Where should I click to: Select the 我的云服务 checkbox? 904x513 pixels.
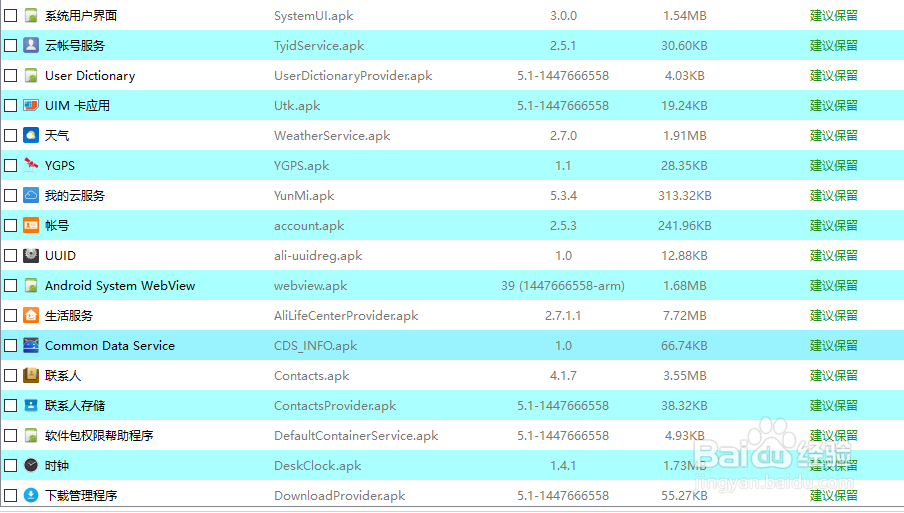tap(10, 195)
